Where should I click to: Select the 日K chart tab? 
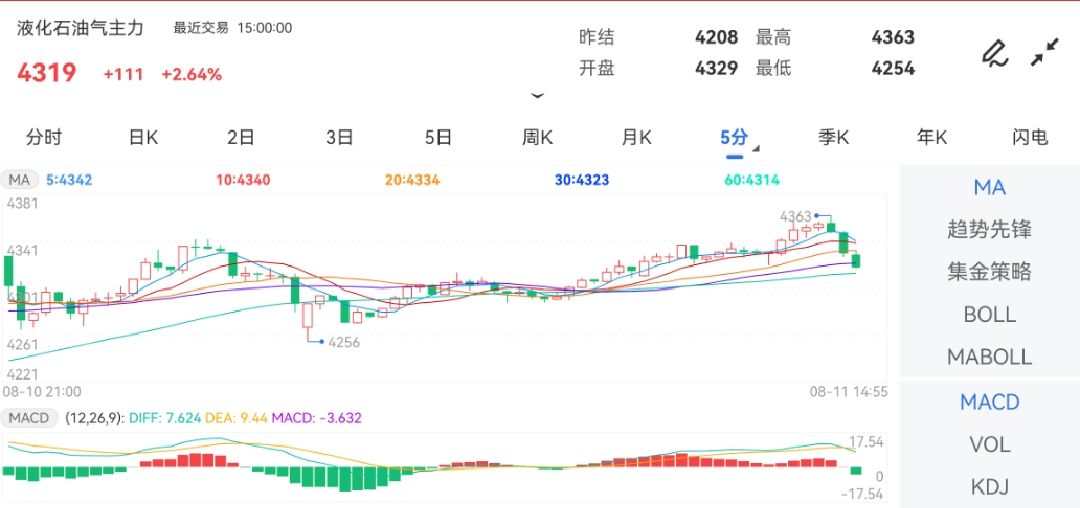[143, 138]
